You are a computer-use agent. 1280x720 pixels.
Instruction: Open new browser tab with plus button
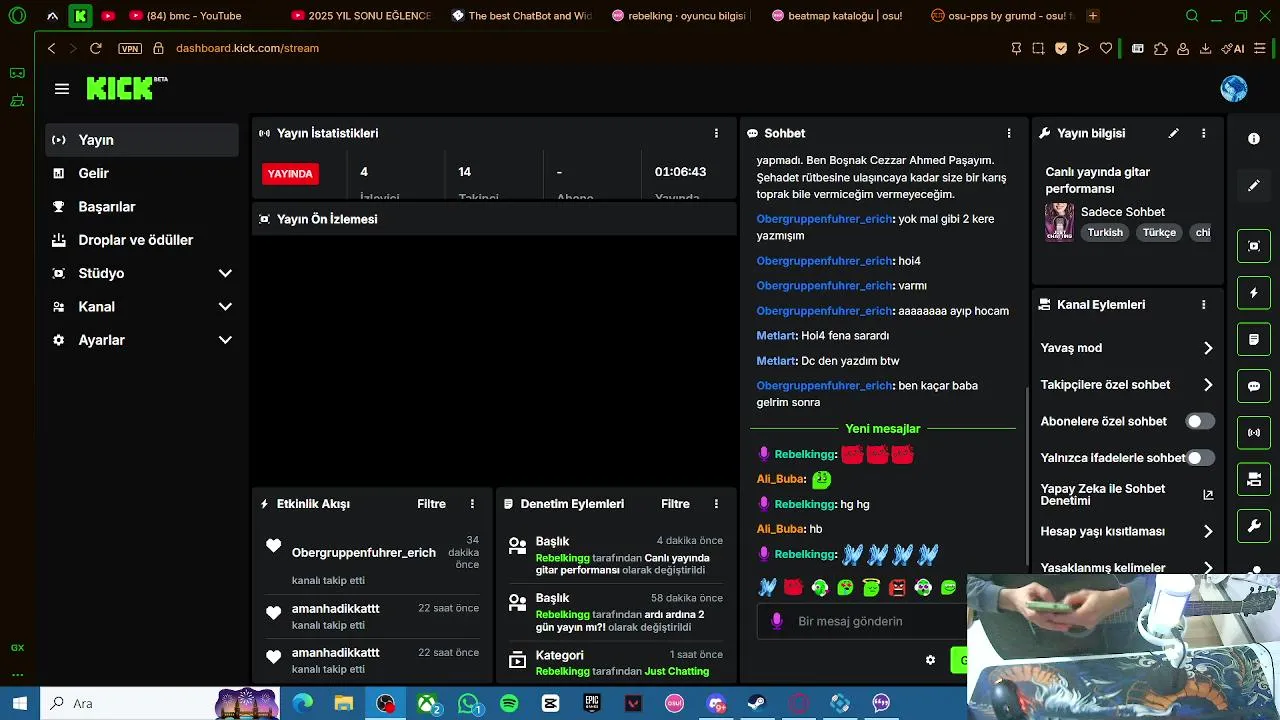point(1093,16)
